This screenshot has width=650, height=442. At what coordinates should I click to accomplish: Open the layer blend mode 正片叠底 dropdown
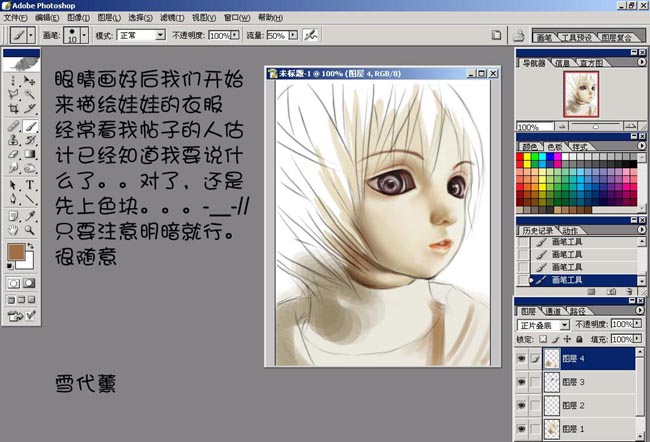pyautogui.click(x=543, y=325)
